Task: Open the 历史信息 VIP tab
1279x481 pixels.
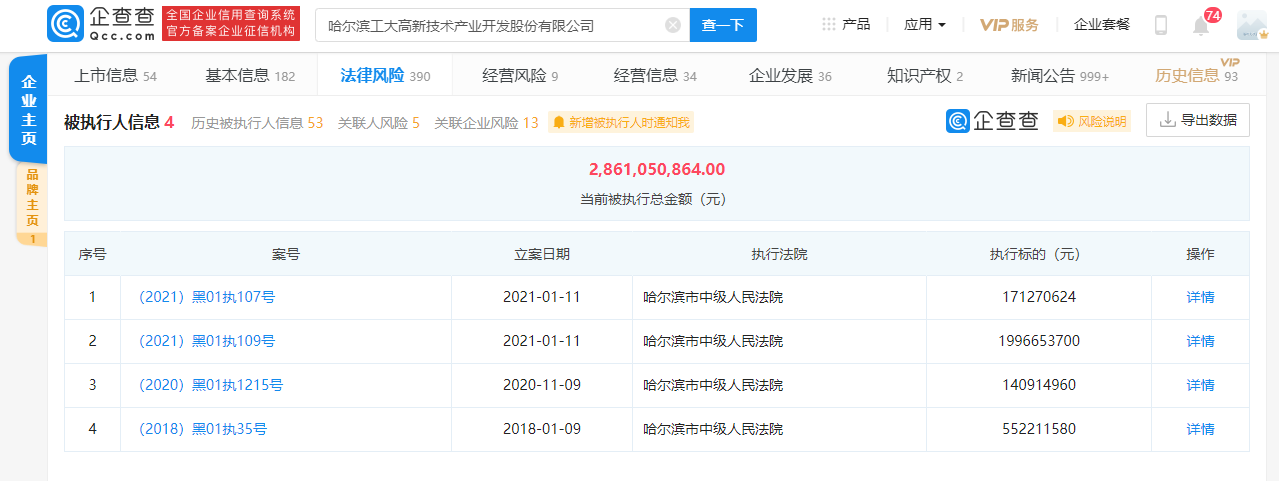Action: pos(1195,76)
